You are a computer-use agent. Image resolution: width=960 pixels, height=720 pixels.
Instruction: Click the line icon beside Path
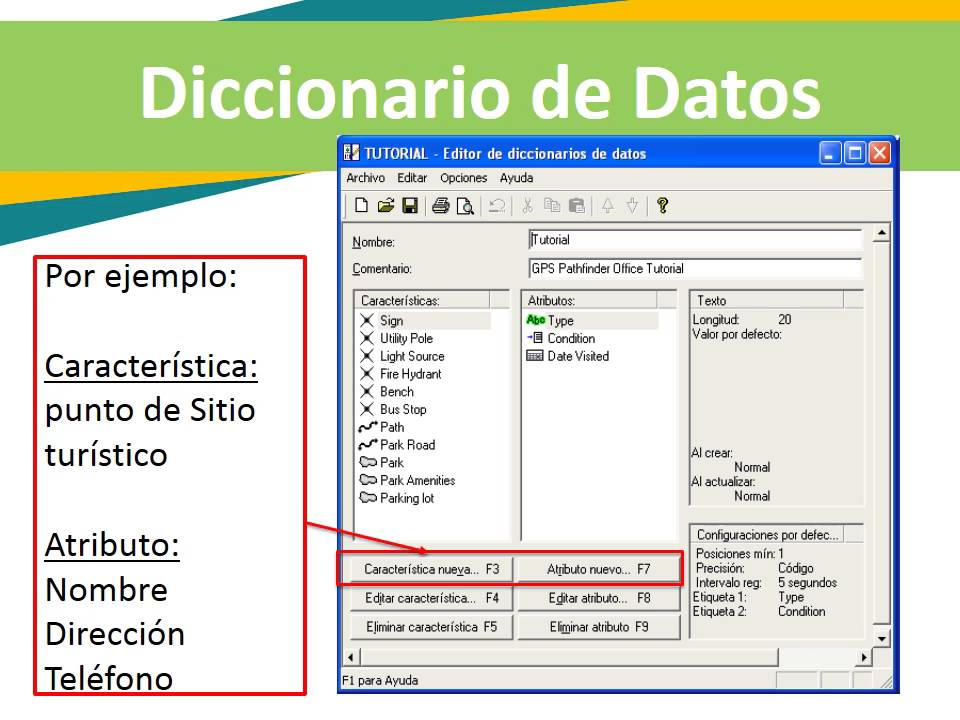pos(367,427)
